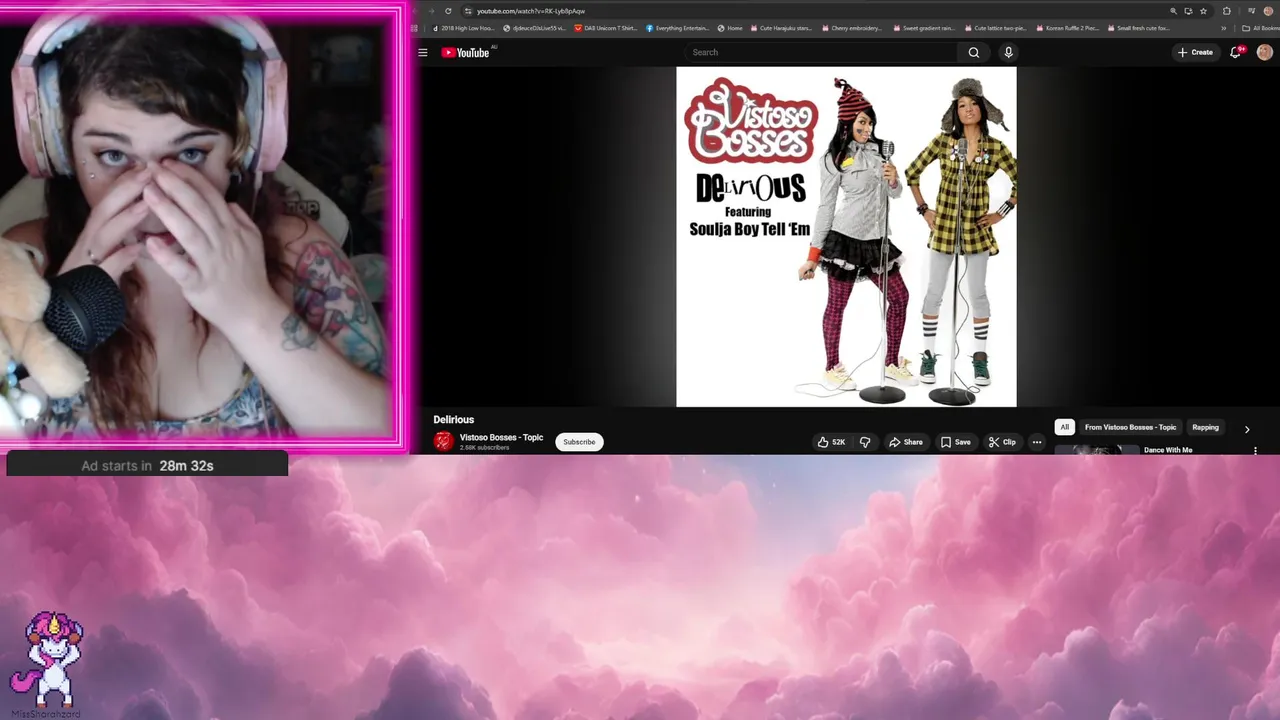1280x720 pixels.
Task: Open options for the 'Dance With Me' video
Action: pyautogui.click(x=1255, y=450)
